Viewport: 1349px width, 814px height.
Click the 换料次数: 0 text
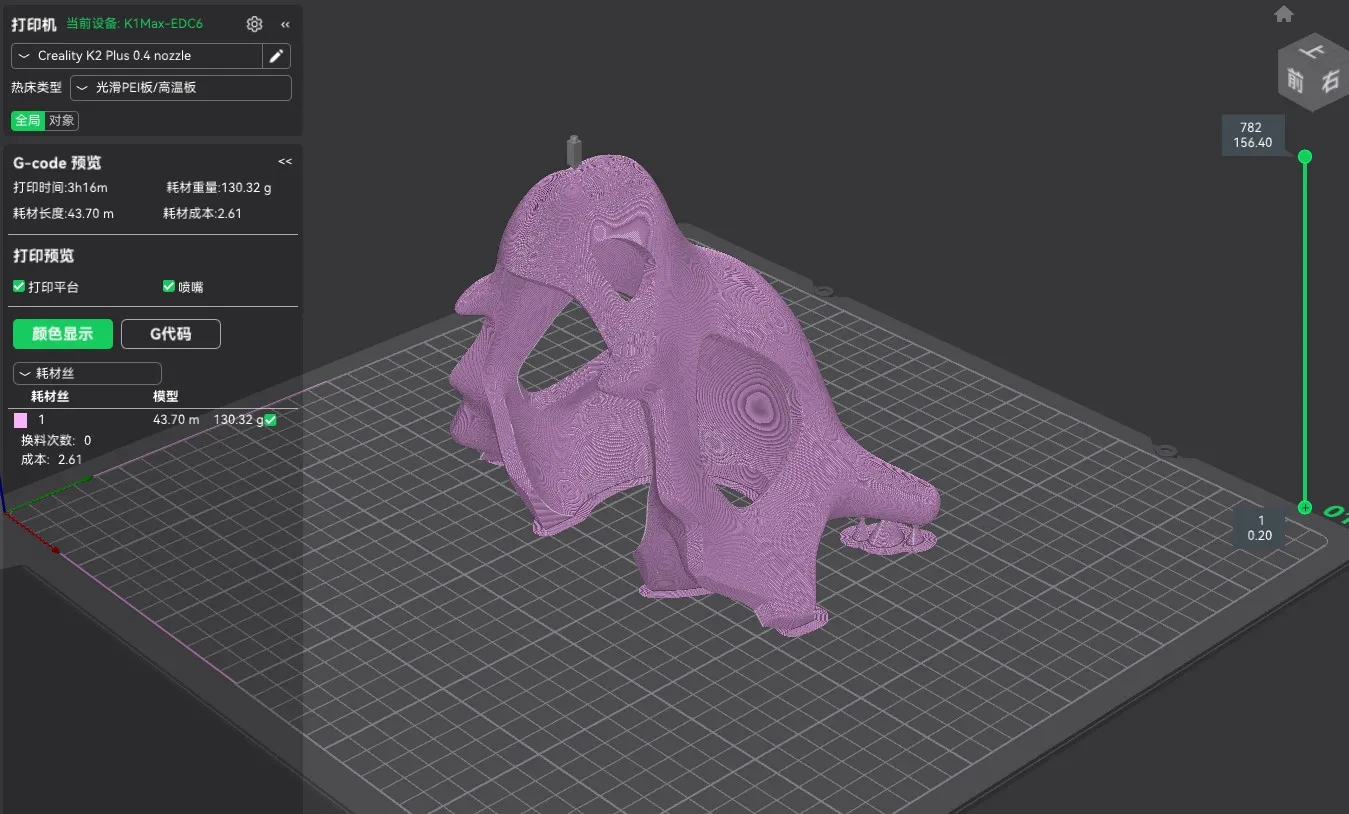56,441
